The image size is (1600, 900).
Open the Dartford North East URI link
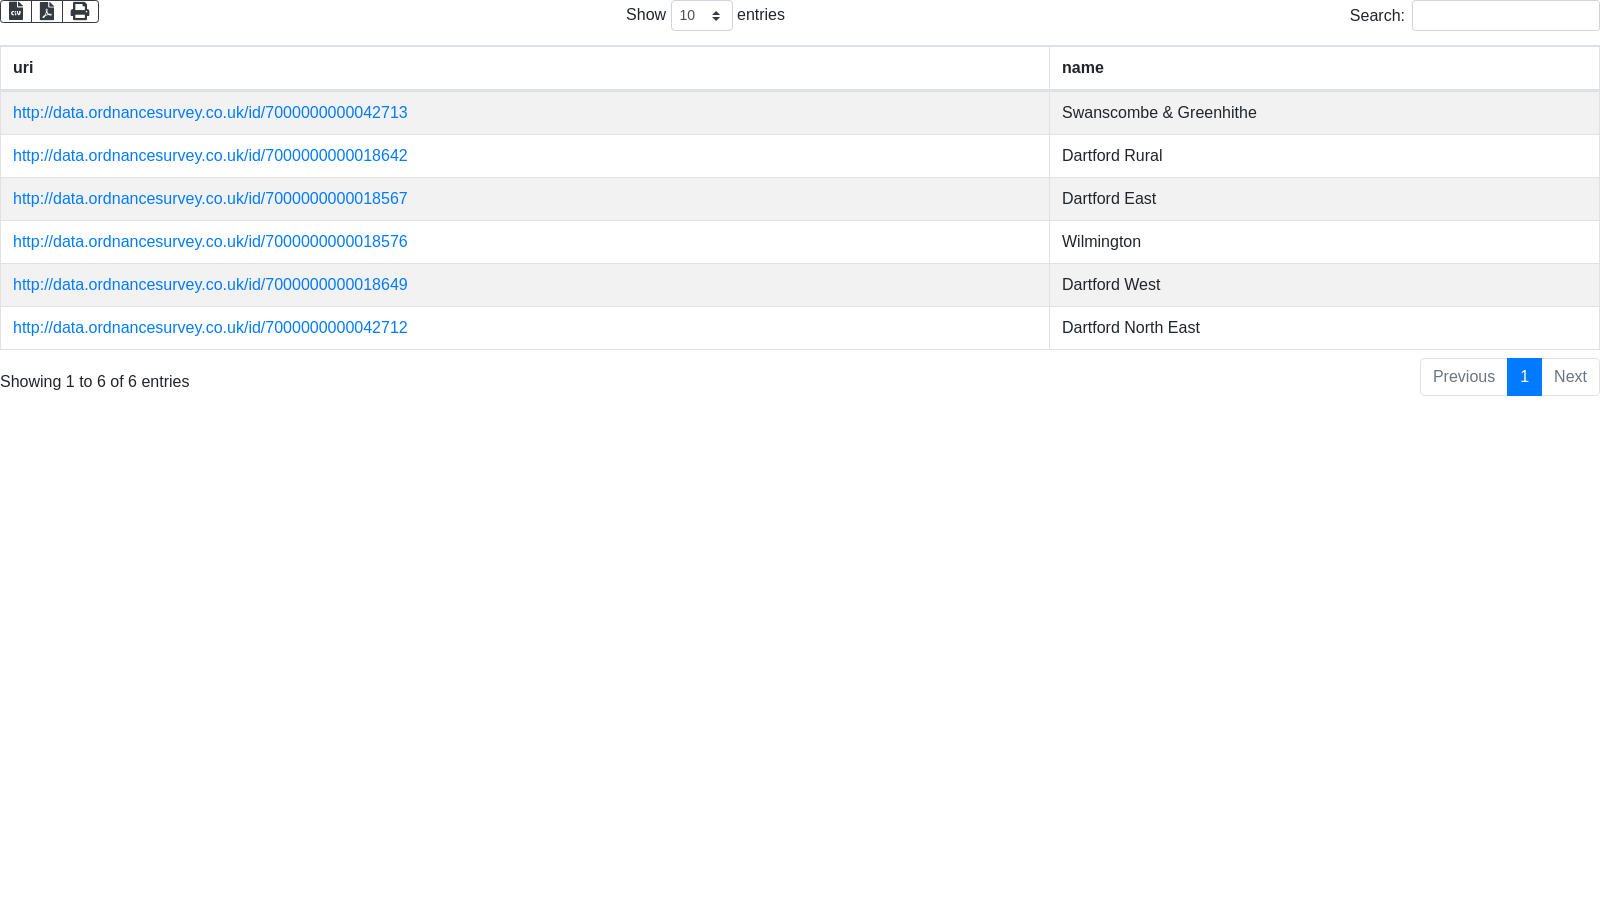210,328
